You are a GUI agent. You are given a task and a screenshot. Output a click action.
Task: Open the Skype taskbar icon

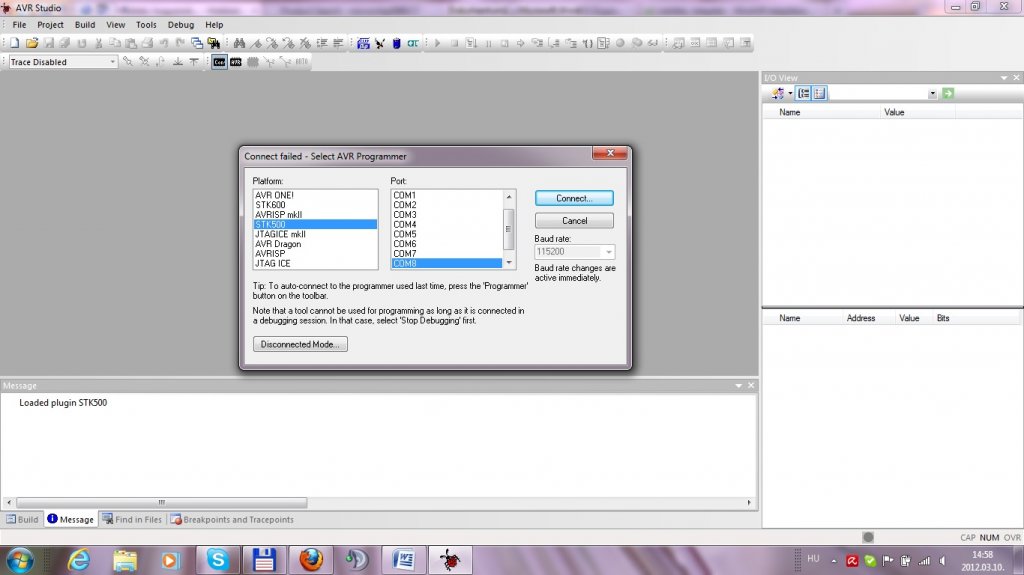[217, 560]
